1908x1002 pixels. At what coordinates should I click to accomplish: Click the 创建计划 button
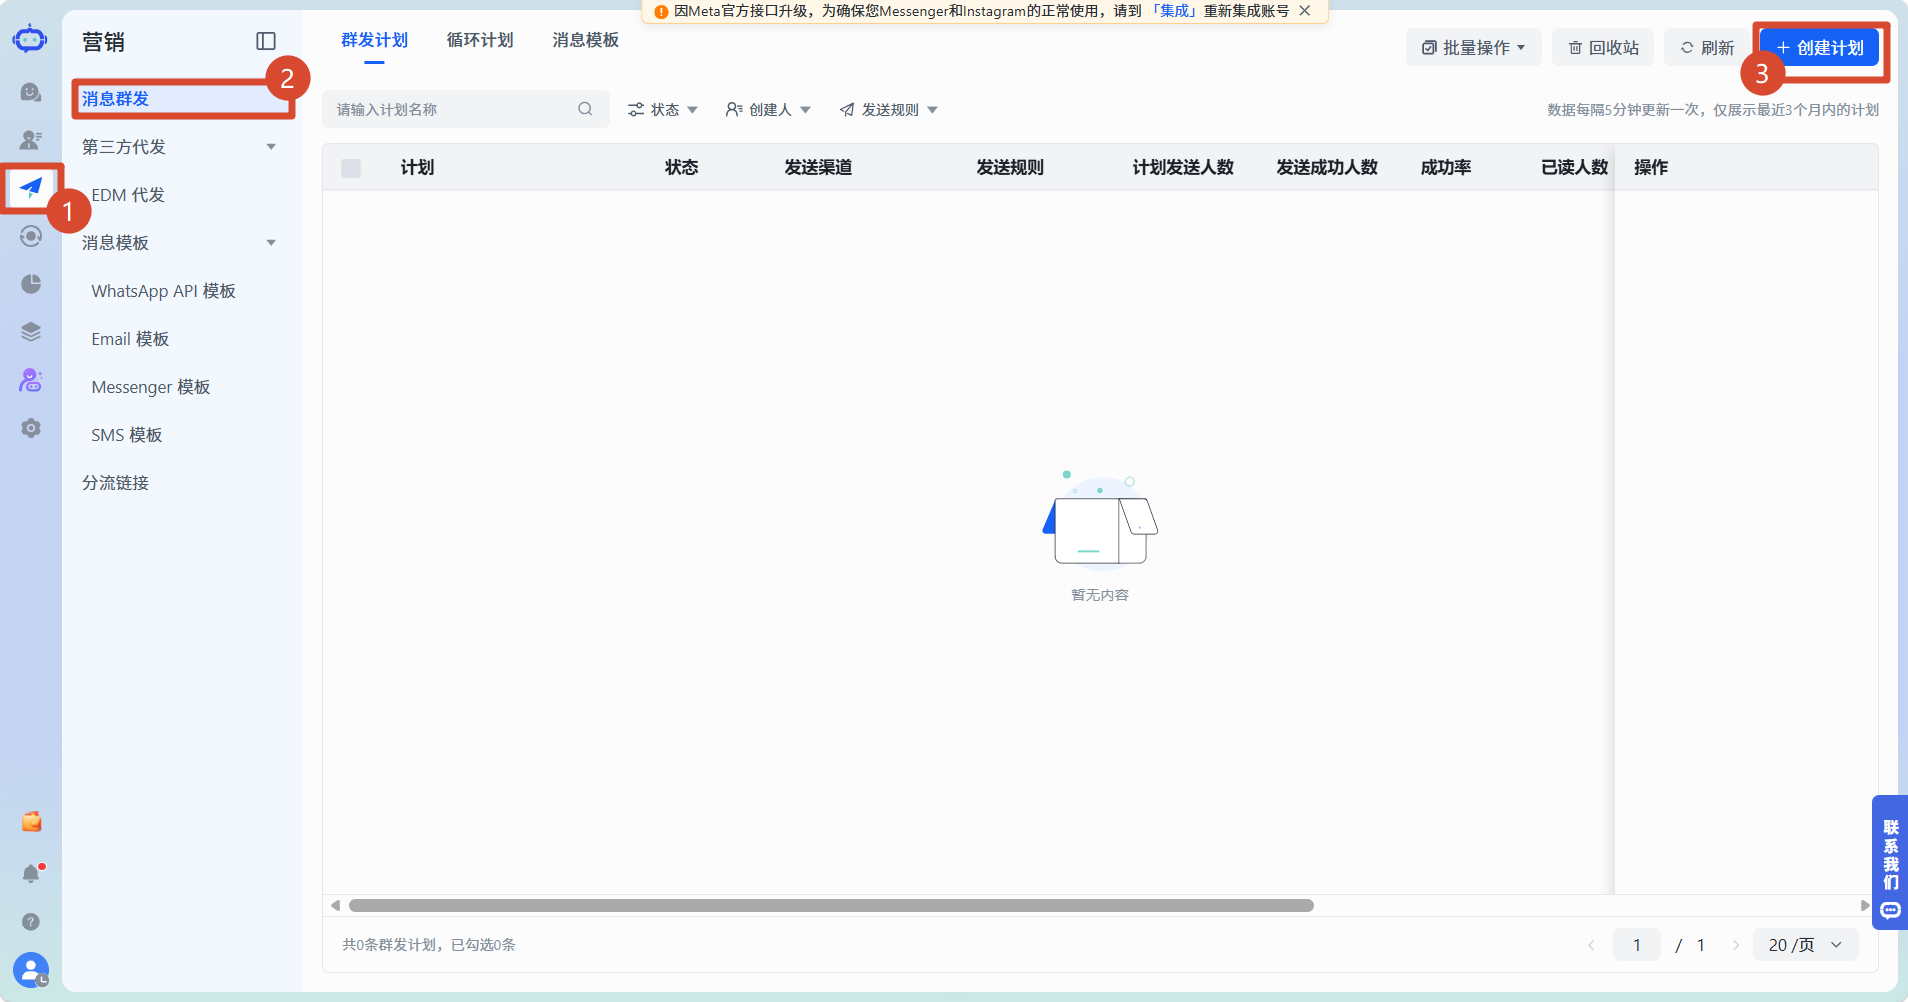1820,48
